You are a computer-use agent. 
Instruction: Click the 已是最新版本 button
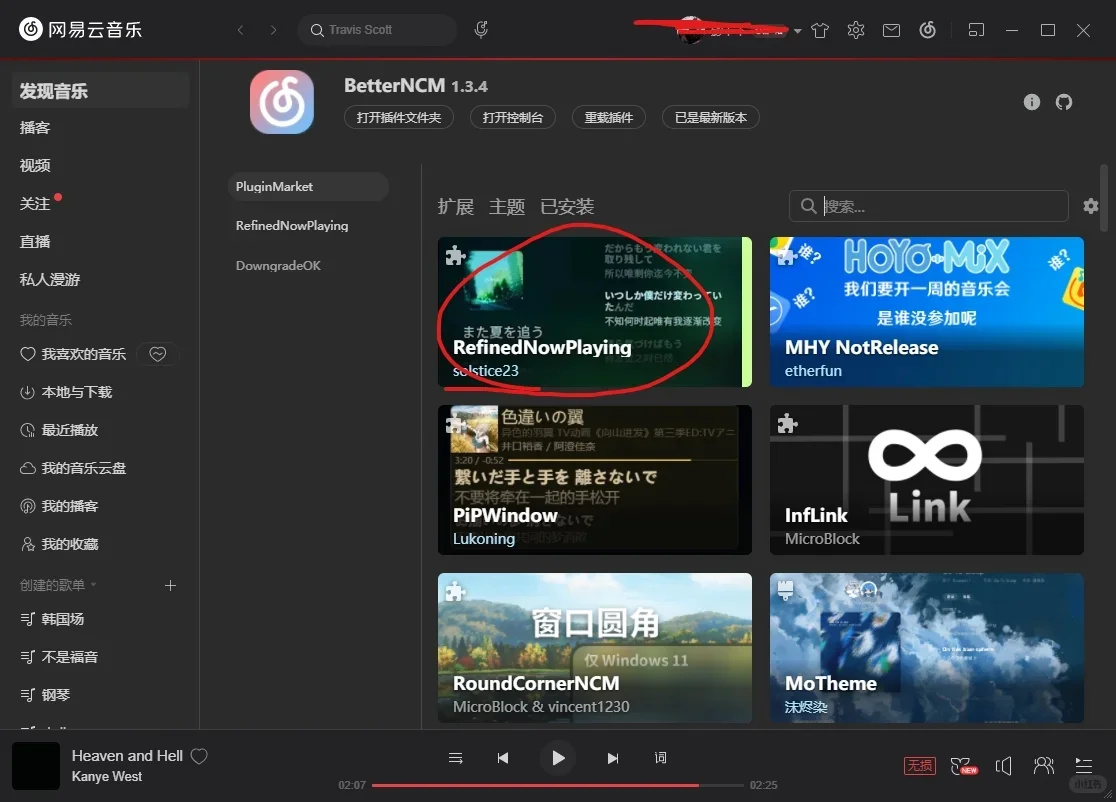point(710,117)
